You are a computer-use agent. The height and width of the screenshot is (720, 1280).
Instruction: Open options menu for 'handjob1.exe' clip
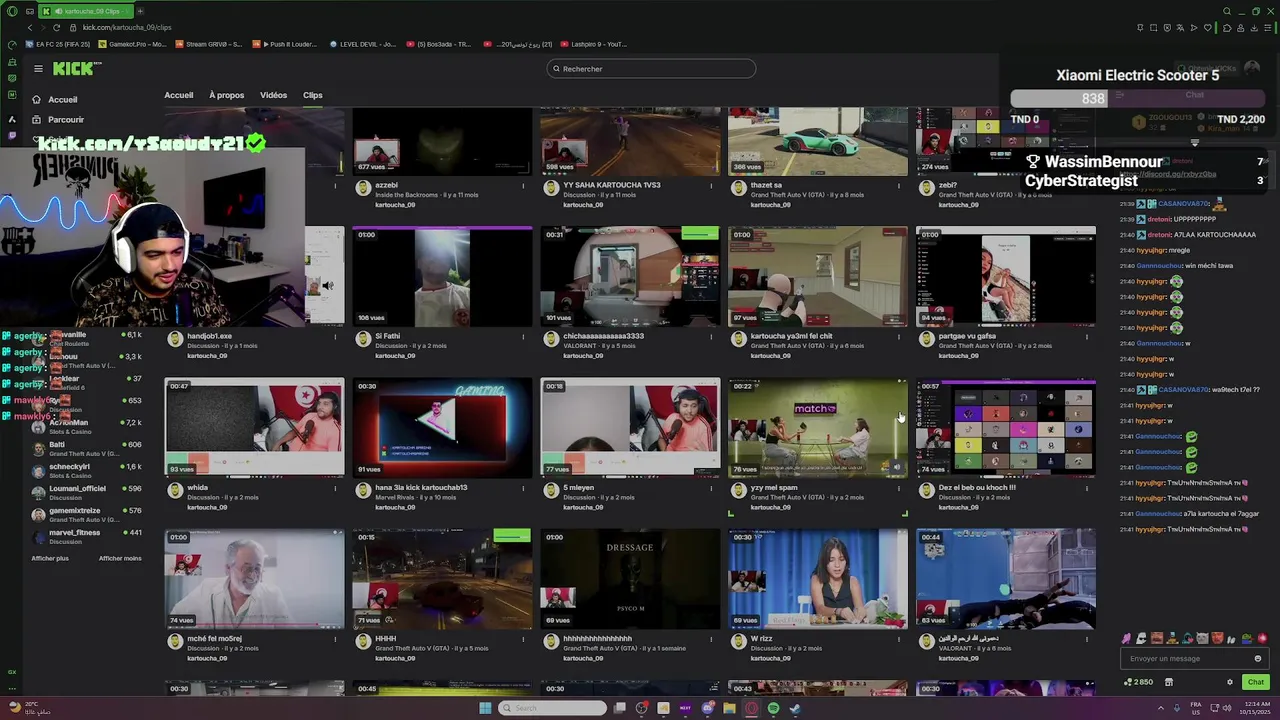tap(335, 337)
